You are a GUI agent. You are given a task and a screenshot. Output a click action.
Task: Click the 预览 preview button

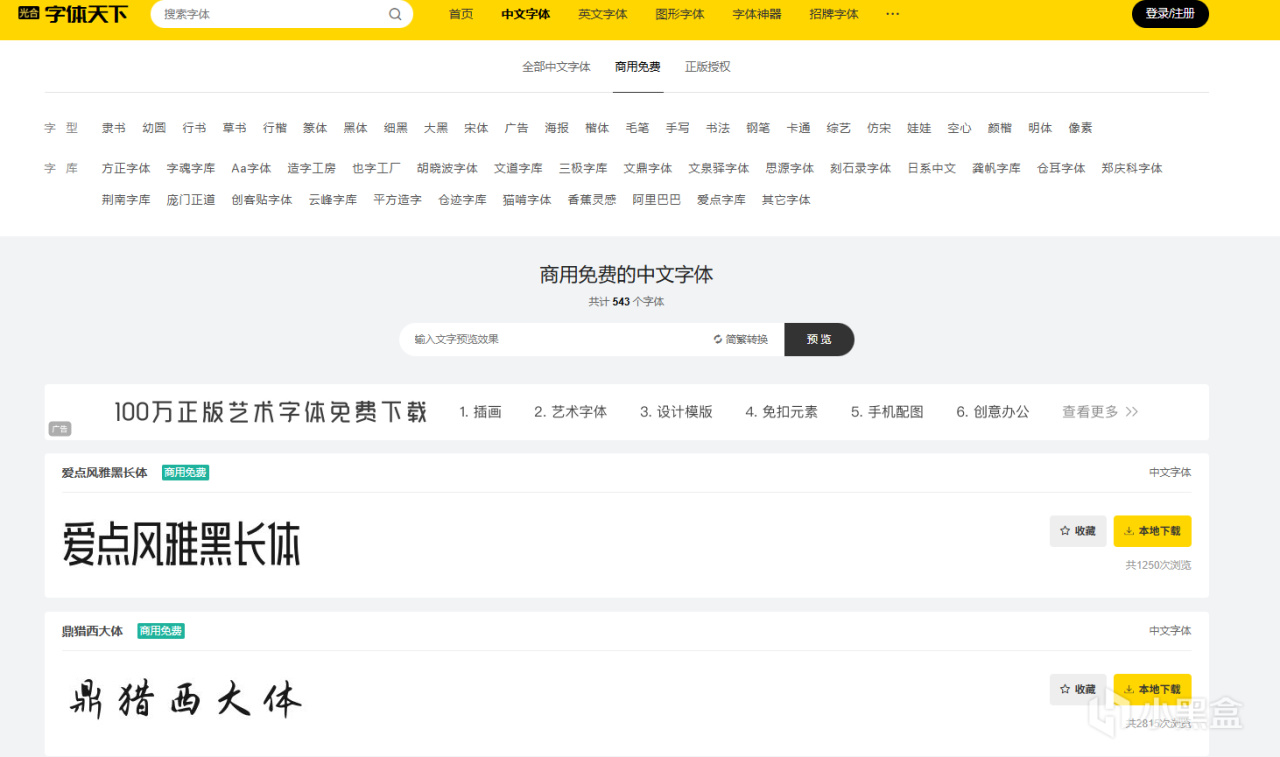point(819,339)
